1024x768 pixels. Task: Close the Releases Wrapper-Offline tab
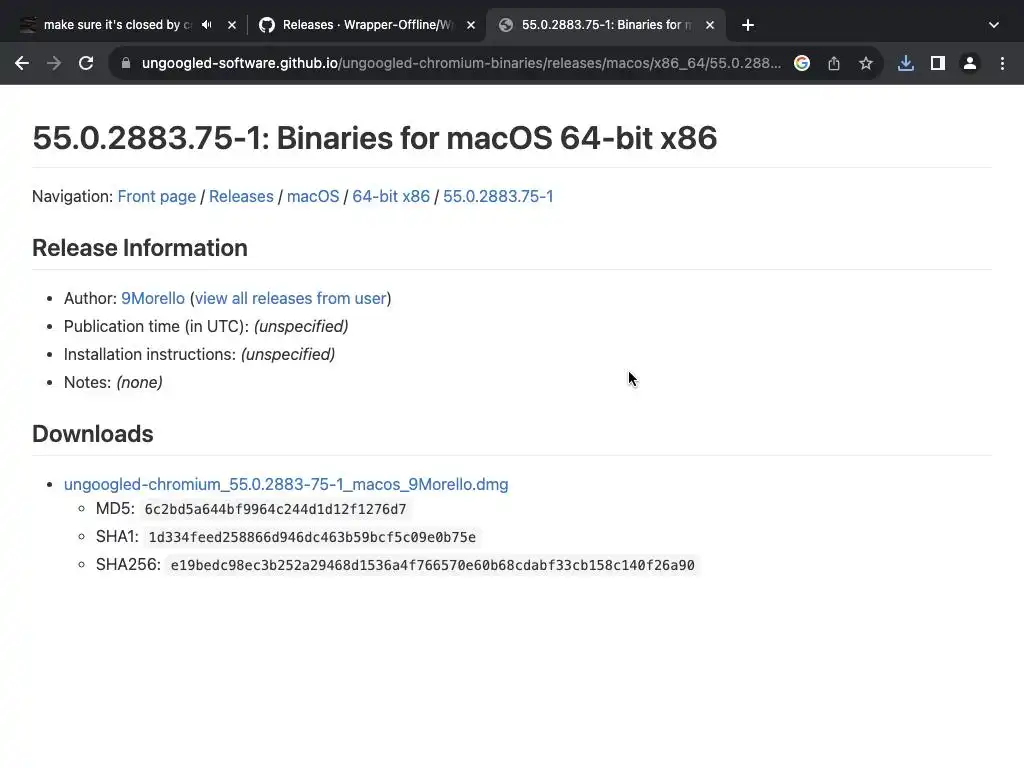click(x=471, y=25)
